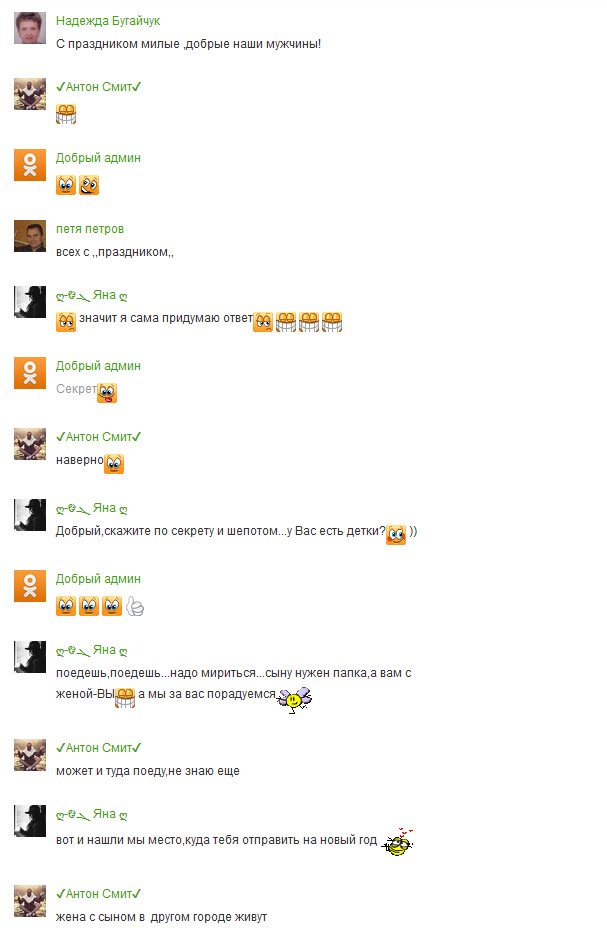Click the emoticon after 'наверно'
This screenshot has height=928, width=607.
click(x=114, y=464)
